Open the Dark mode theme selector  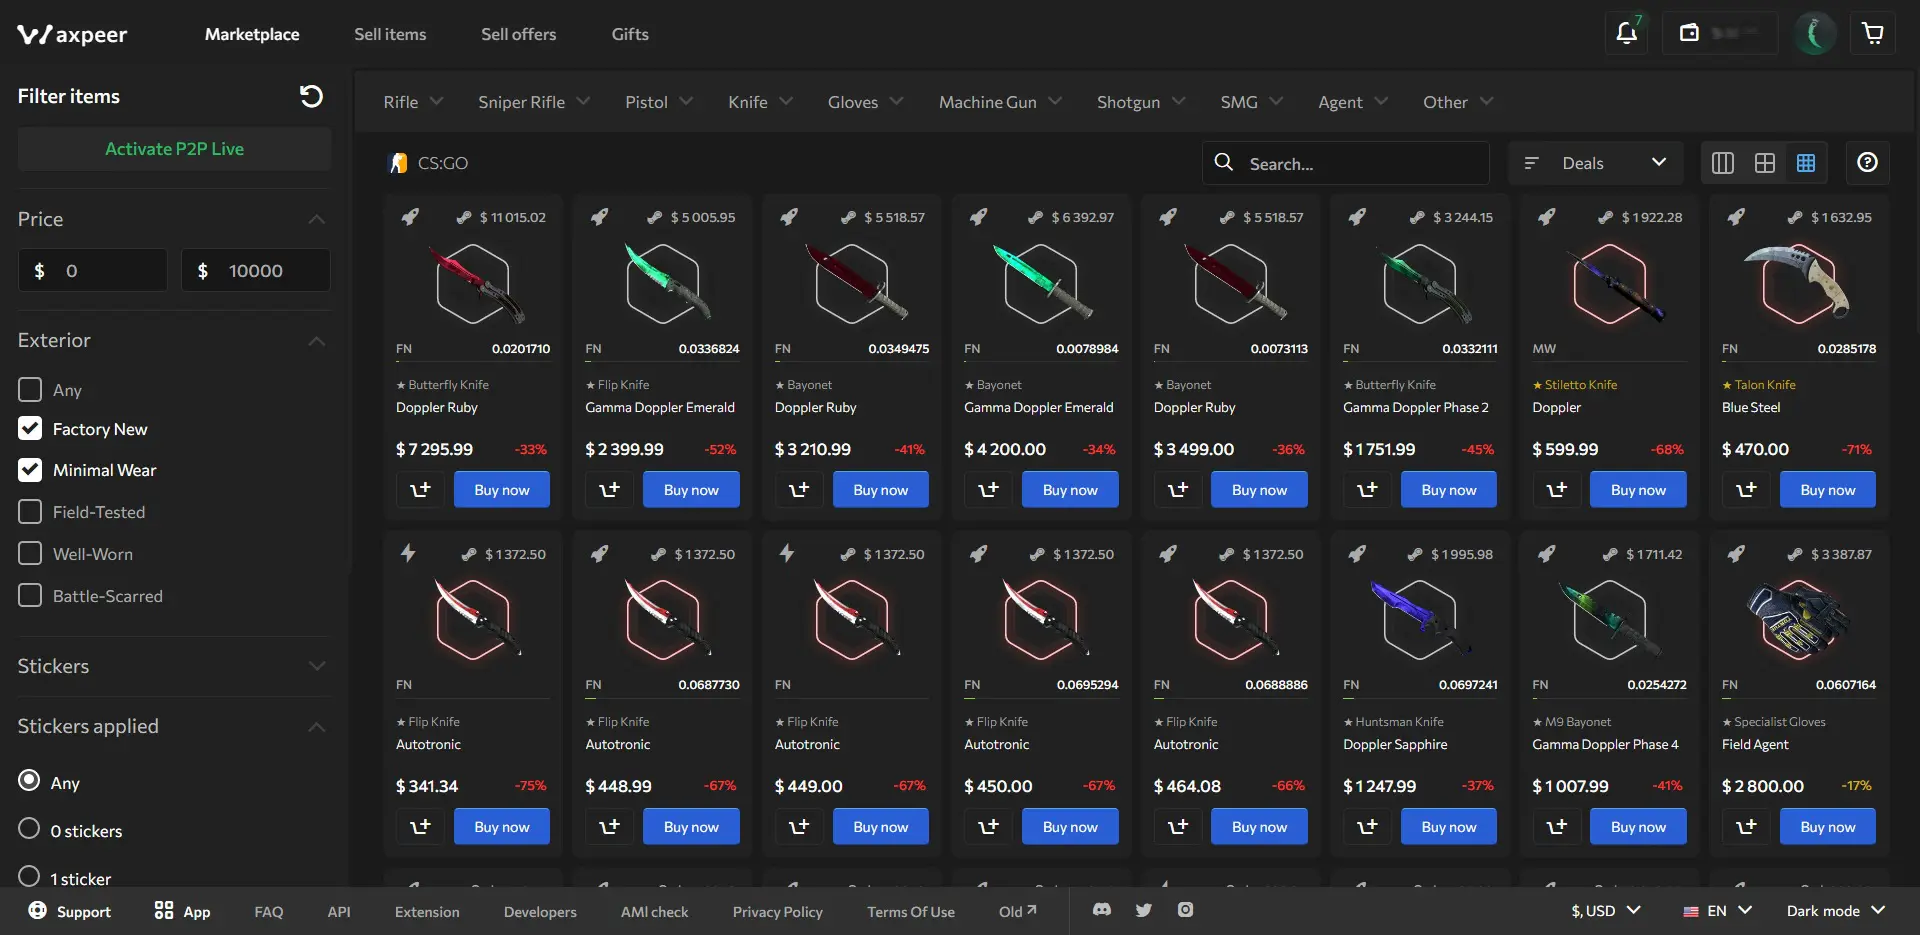coord(1836,911)
